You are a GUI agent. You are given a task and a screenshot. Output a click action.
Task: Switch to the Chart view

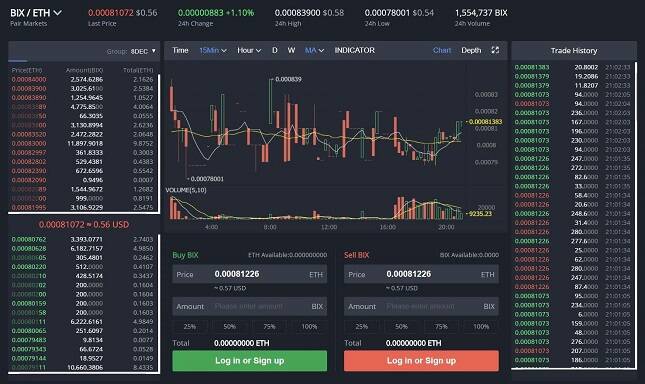pos(442,50)
